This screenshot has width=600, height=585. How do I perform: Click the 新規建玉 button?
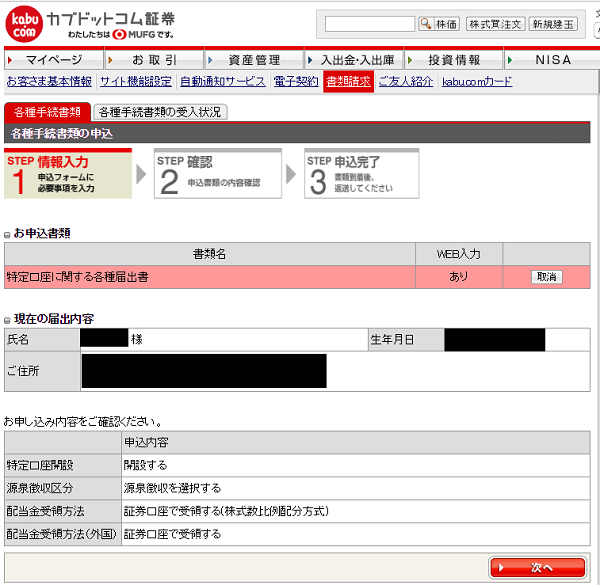(553, 24)
